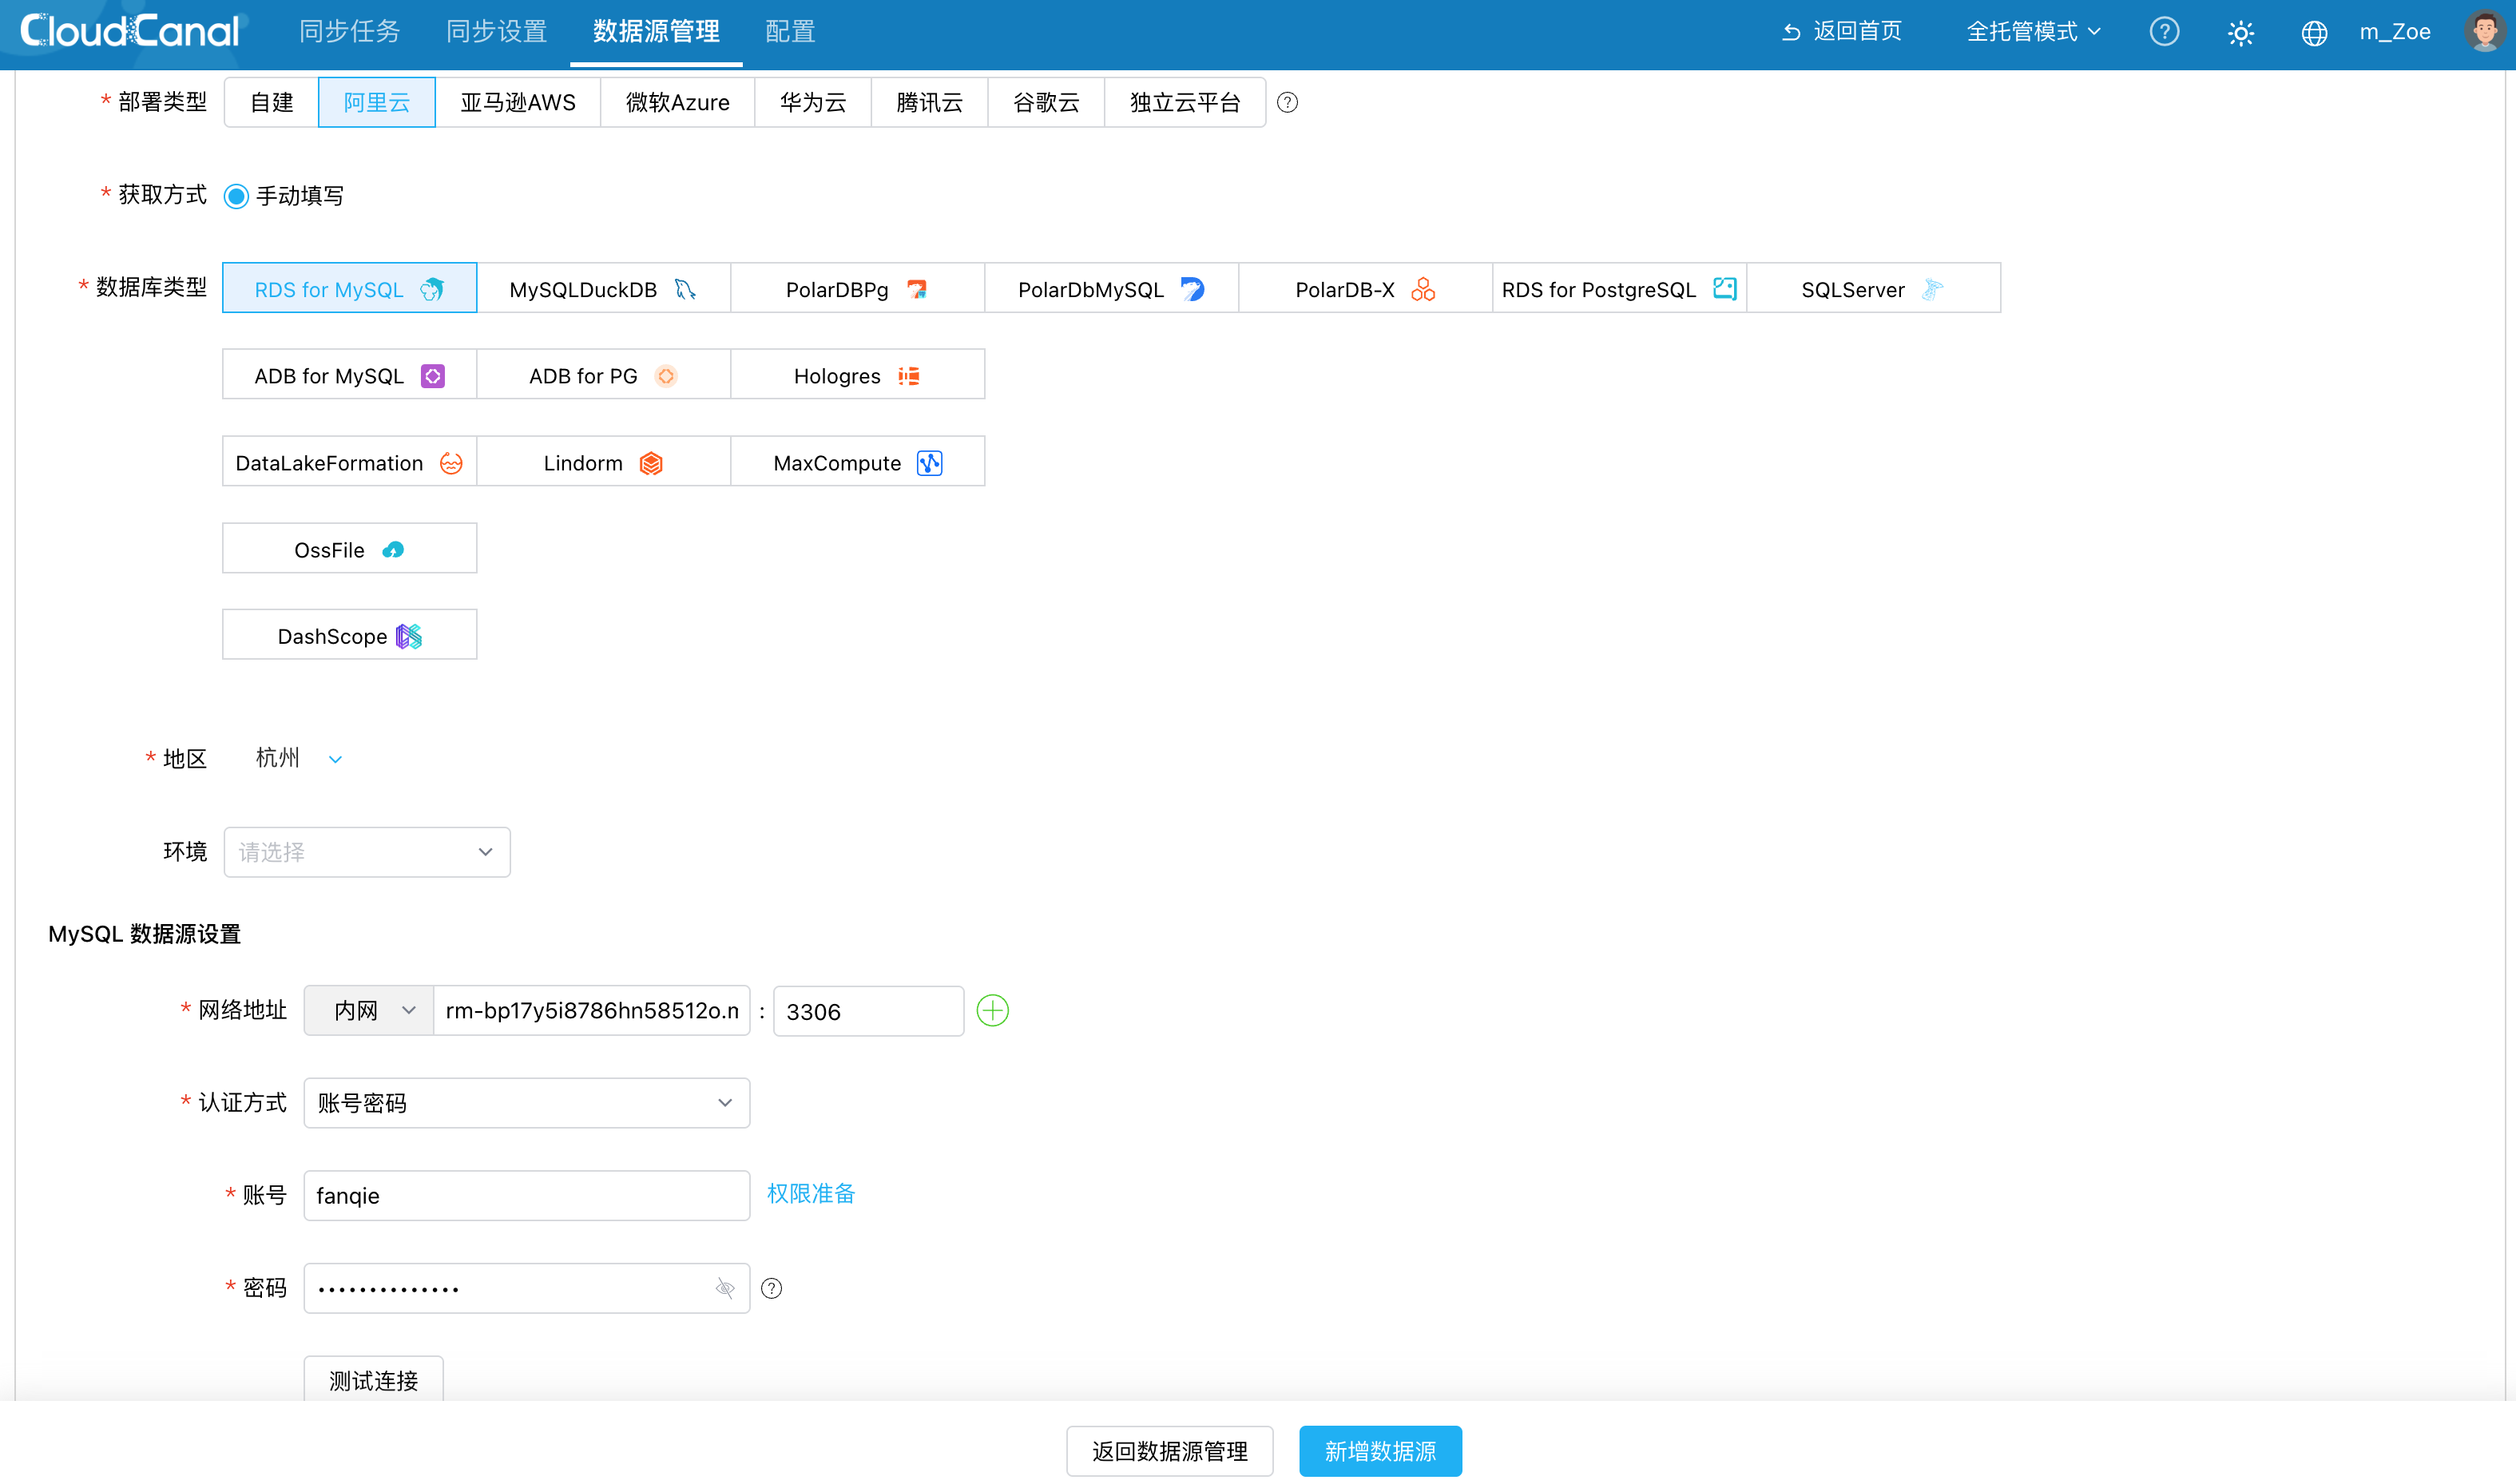Open 全托管模式 mode dropdown
2516x1484 pixels.
pyautogui.click(x=2033, y=32)
